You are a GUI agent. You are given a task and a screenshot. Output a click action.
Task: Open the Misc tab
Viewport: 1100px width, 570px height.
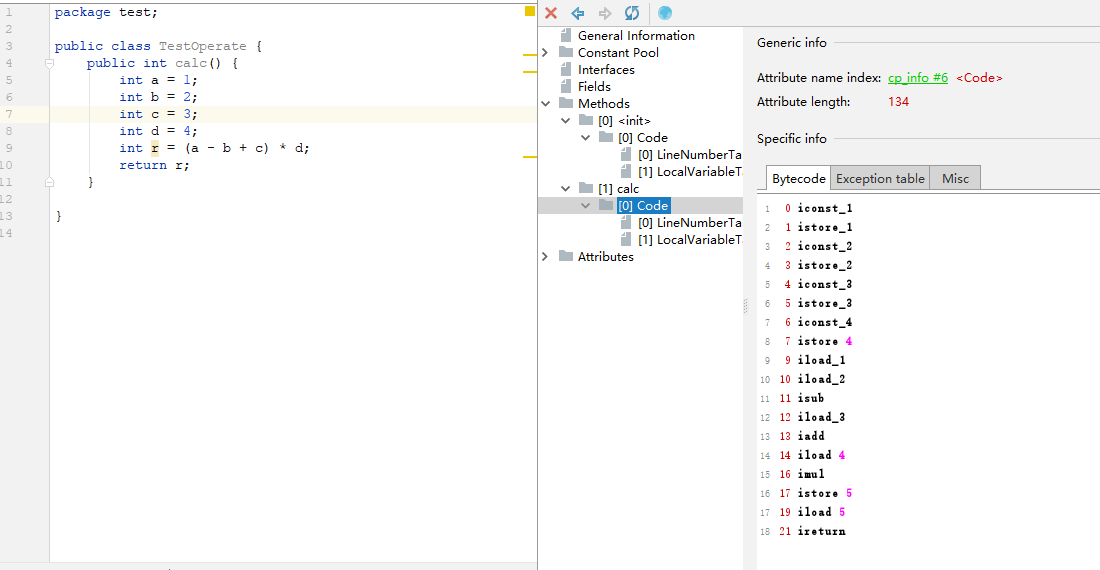pyautogui.click(x=955, y=178)
